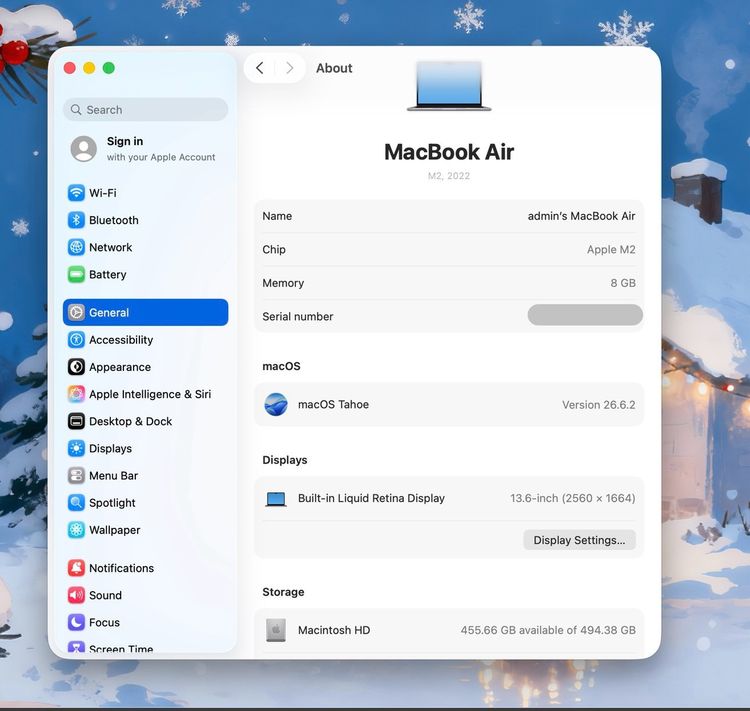Click the hidden serial number pill

click(585, 315)
